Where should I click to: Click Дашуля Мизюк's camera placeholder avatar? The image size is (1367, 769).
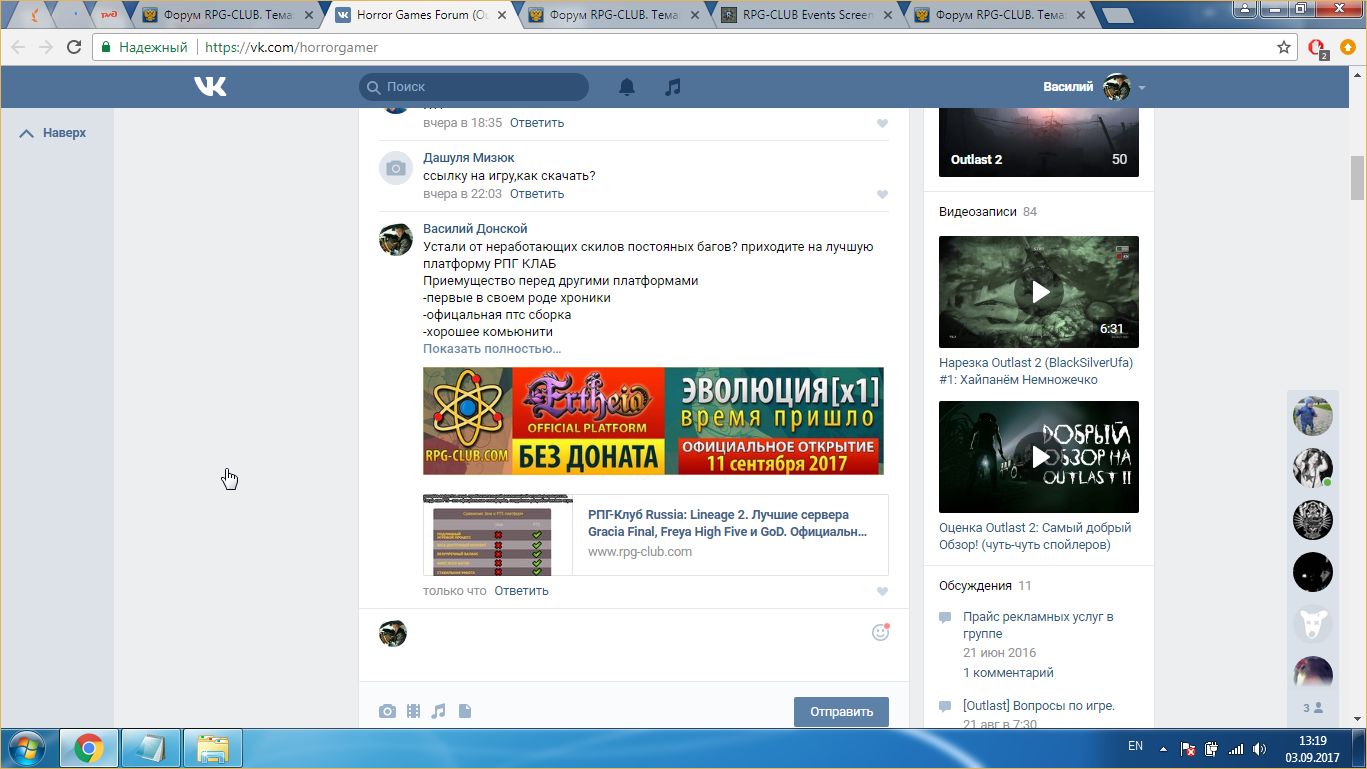[x=396, y=168]
